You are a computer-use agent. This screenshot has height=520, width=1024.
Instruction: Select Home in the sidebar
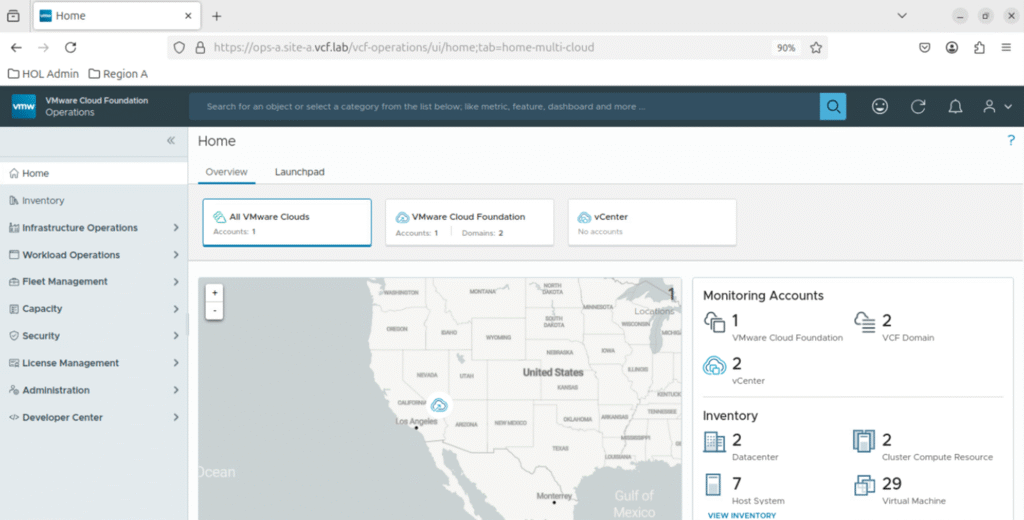94,173
